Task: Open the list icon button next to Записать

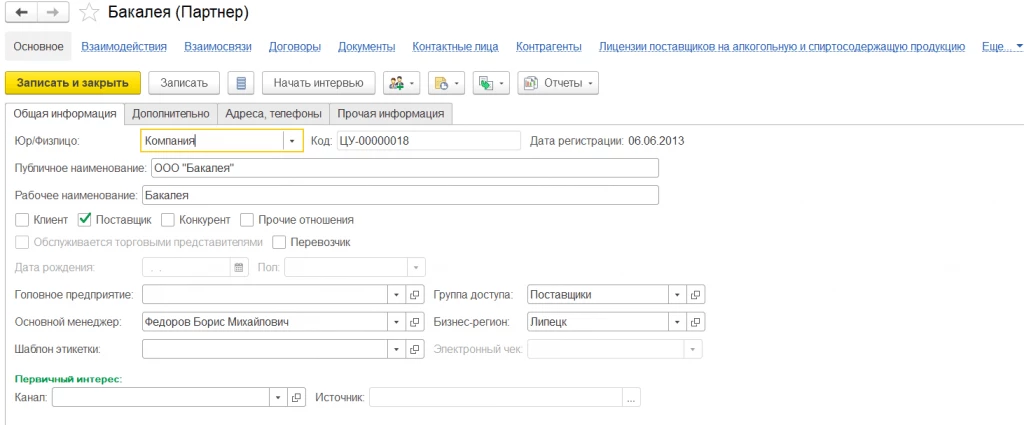Action: [x=241, y=83]
